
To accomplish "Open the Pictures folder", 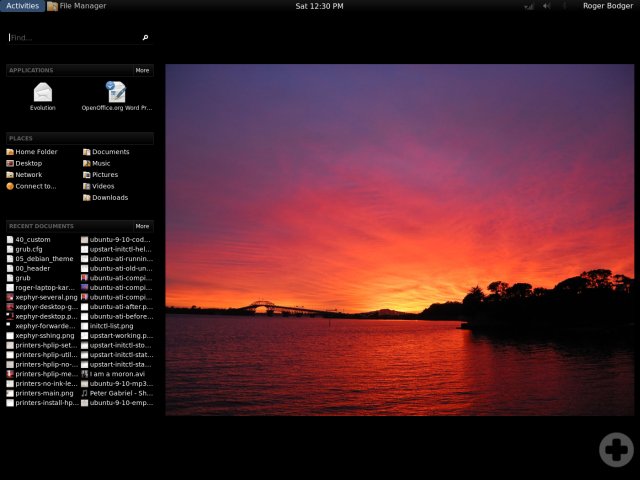I will 100,175.
